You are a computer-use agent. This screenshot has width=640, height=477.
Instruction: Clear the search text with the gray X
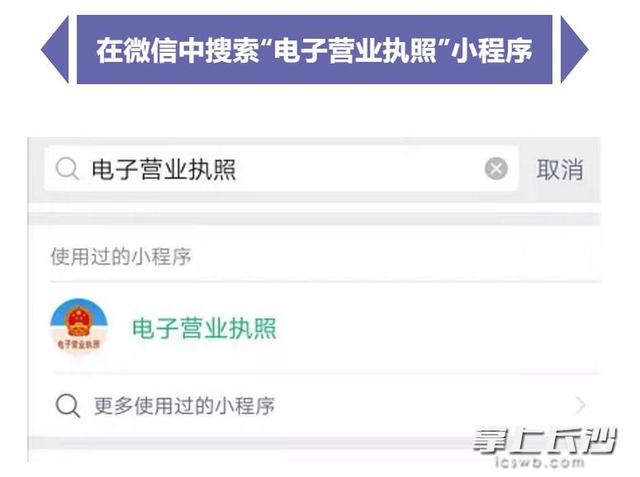pos(496,170)
